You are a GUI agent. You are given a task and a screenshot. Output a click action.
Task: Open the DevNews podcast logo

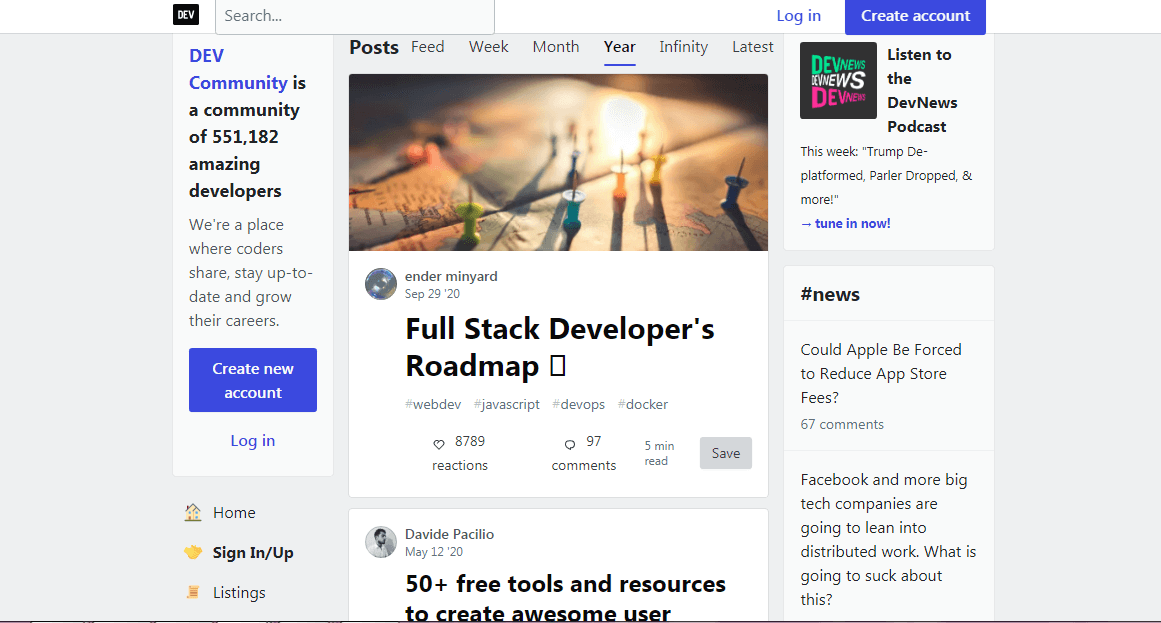(838, 81)
